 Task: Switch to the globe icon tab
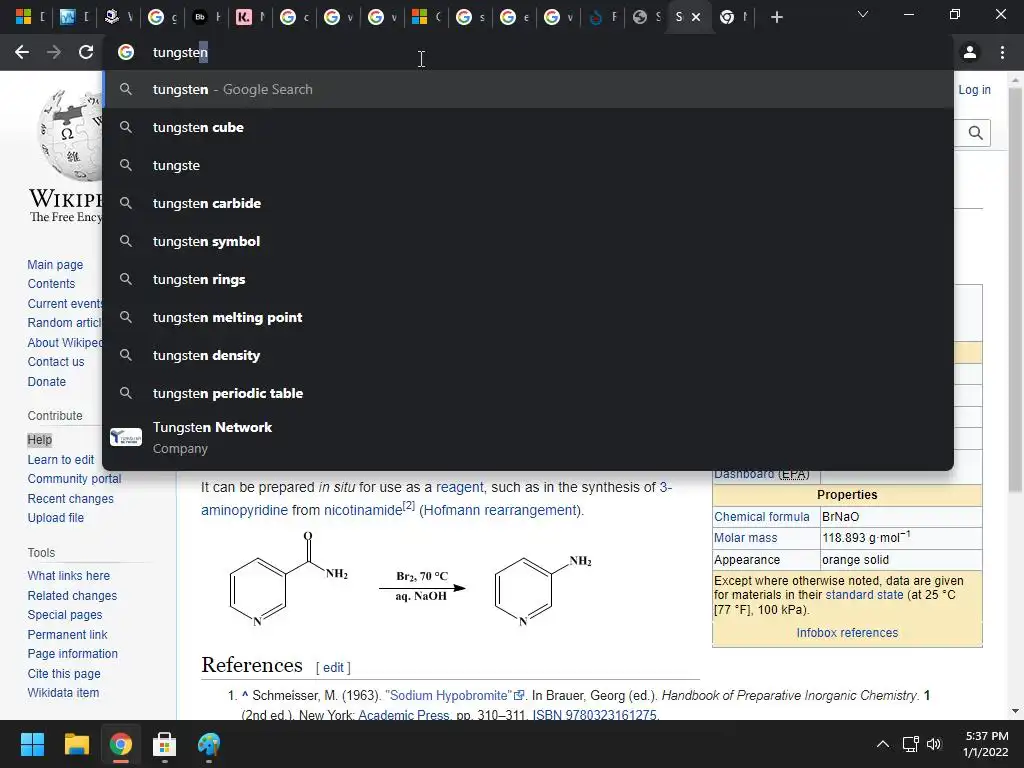pyautogui.click(x=640, y=18)
